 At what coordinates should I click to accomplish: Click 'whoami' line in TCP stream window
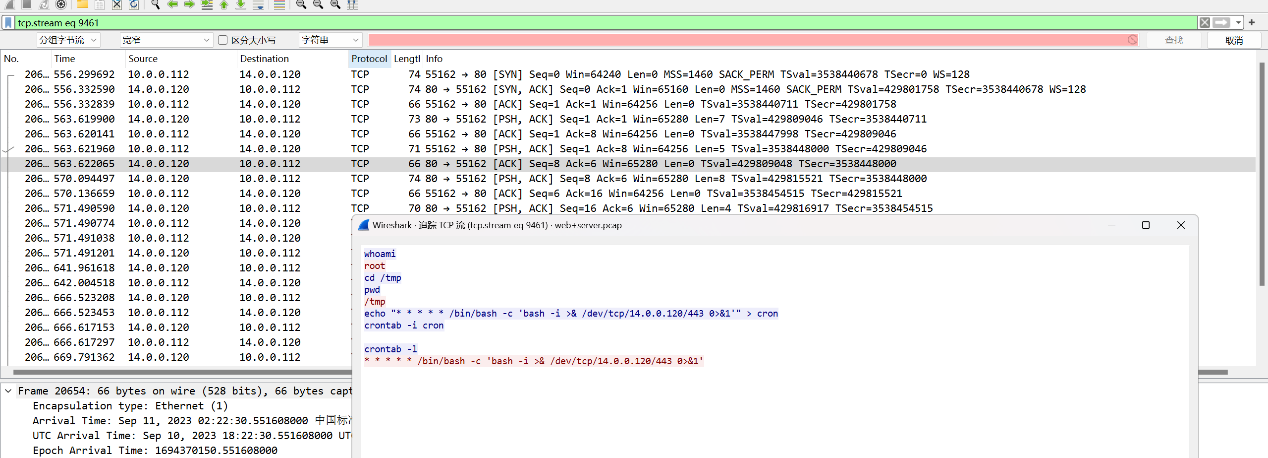click(x=380, y=254)
